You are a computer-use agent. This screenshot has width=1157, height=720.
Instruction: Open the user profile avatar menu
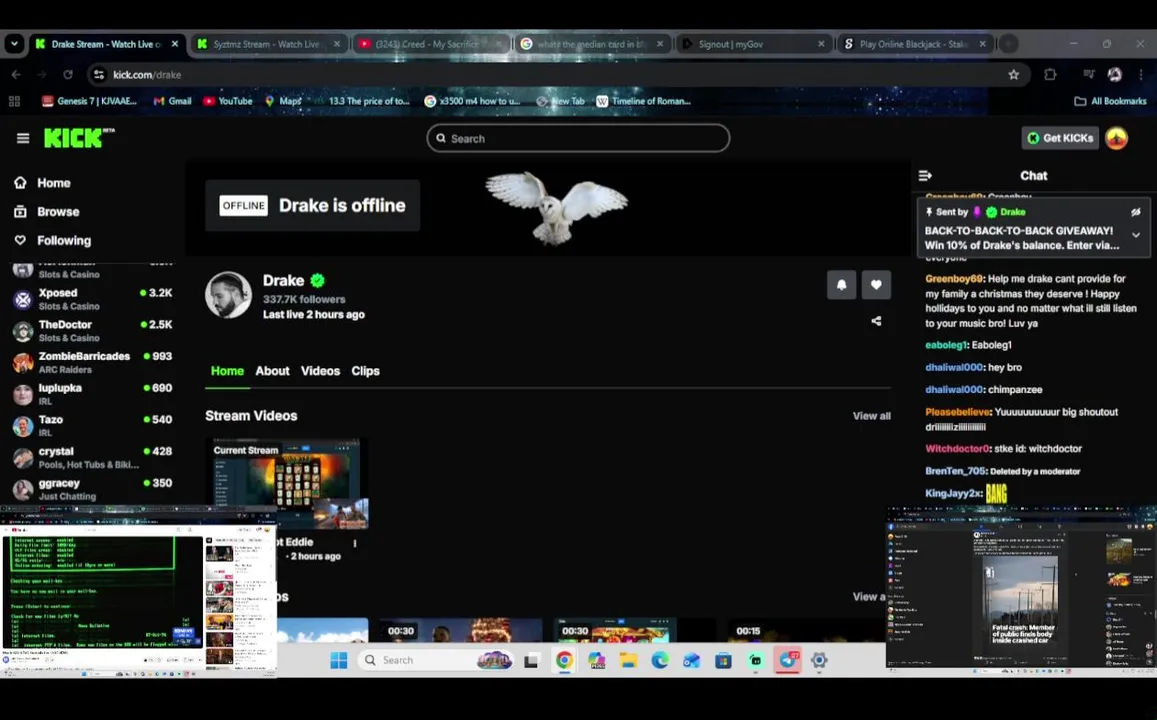coord(1116,138)
